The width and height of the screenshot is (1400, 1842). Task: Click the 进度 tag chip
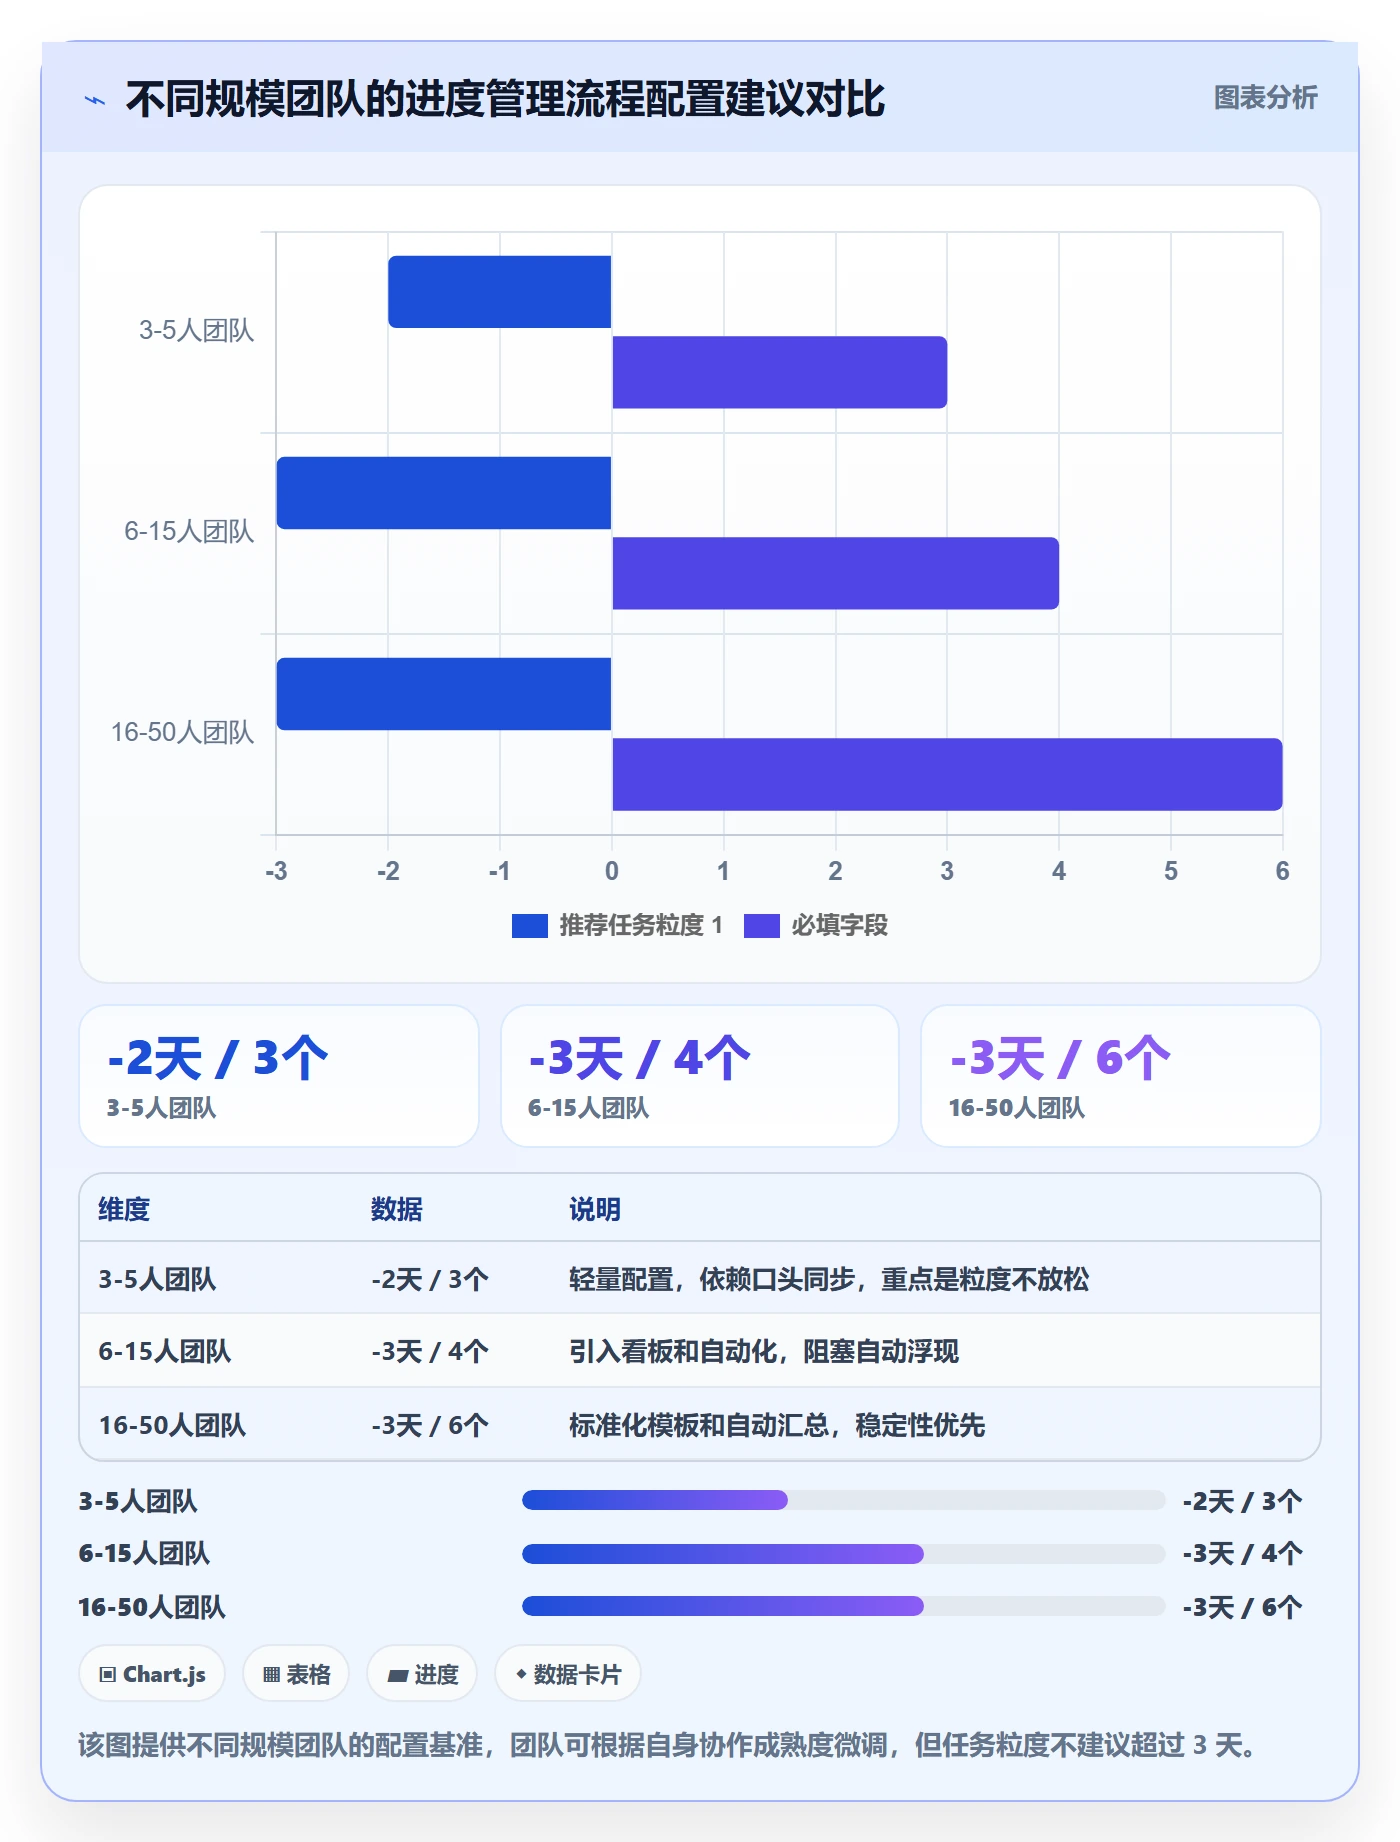tap(422, 1674)
